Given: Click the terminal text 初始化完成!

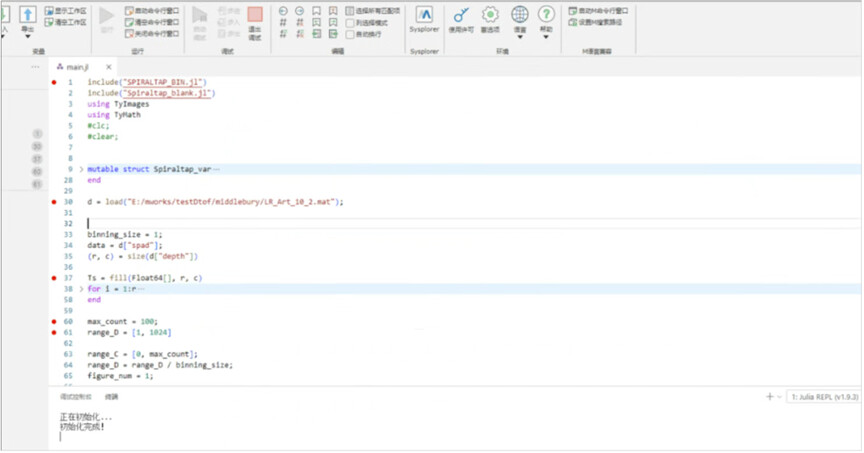Looking at the screenshot, I should click(82, 427).
